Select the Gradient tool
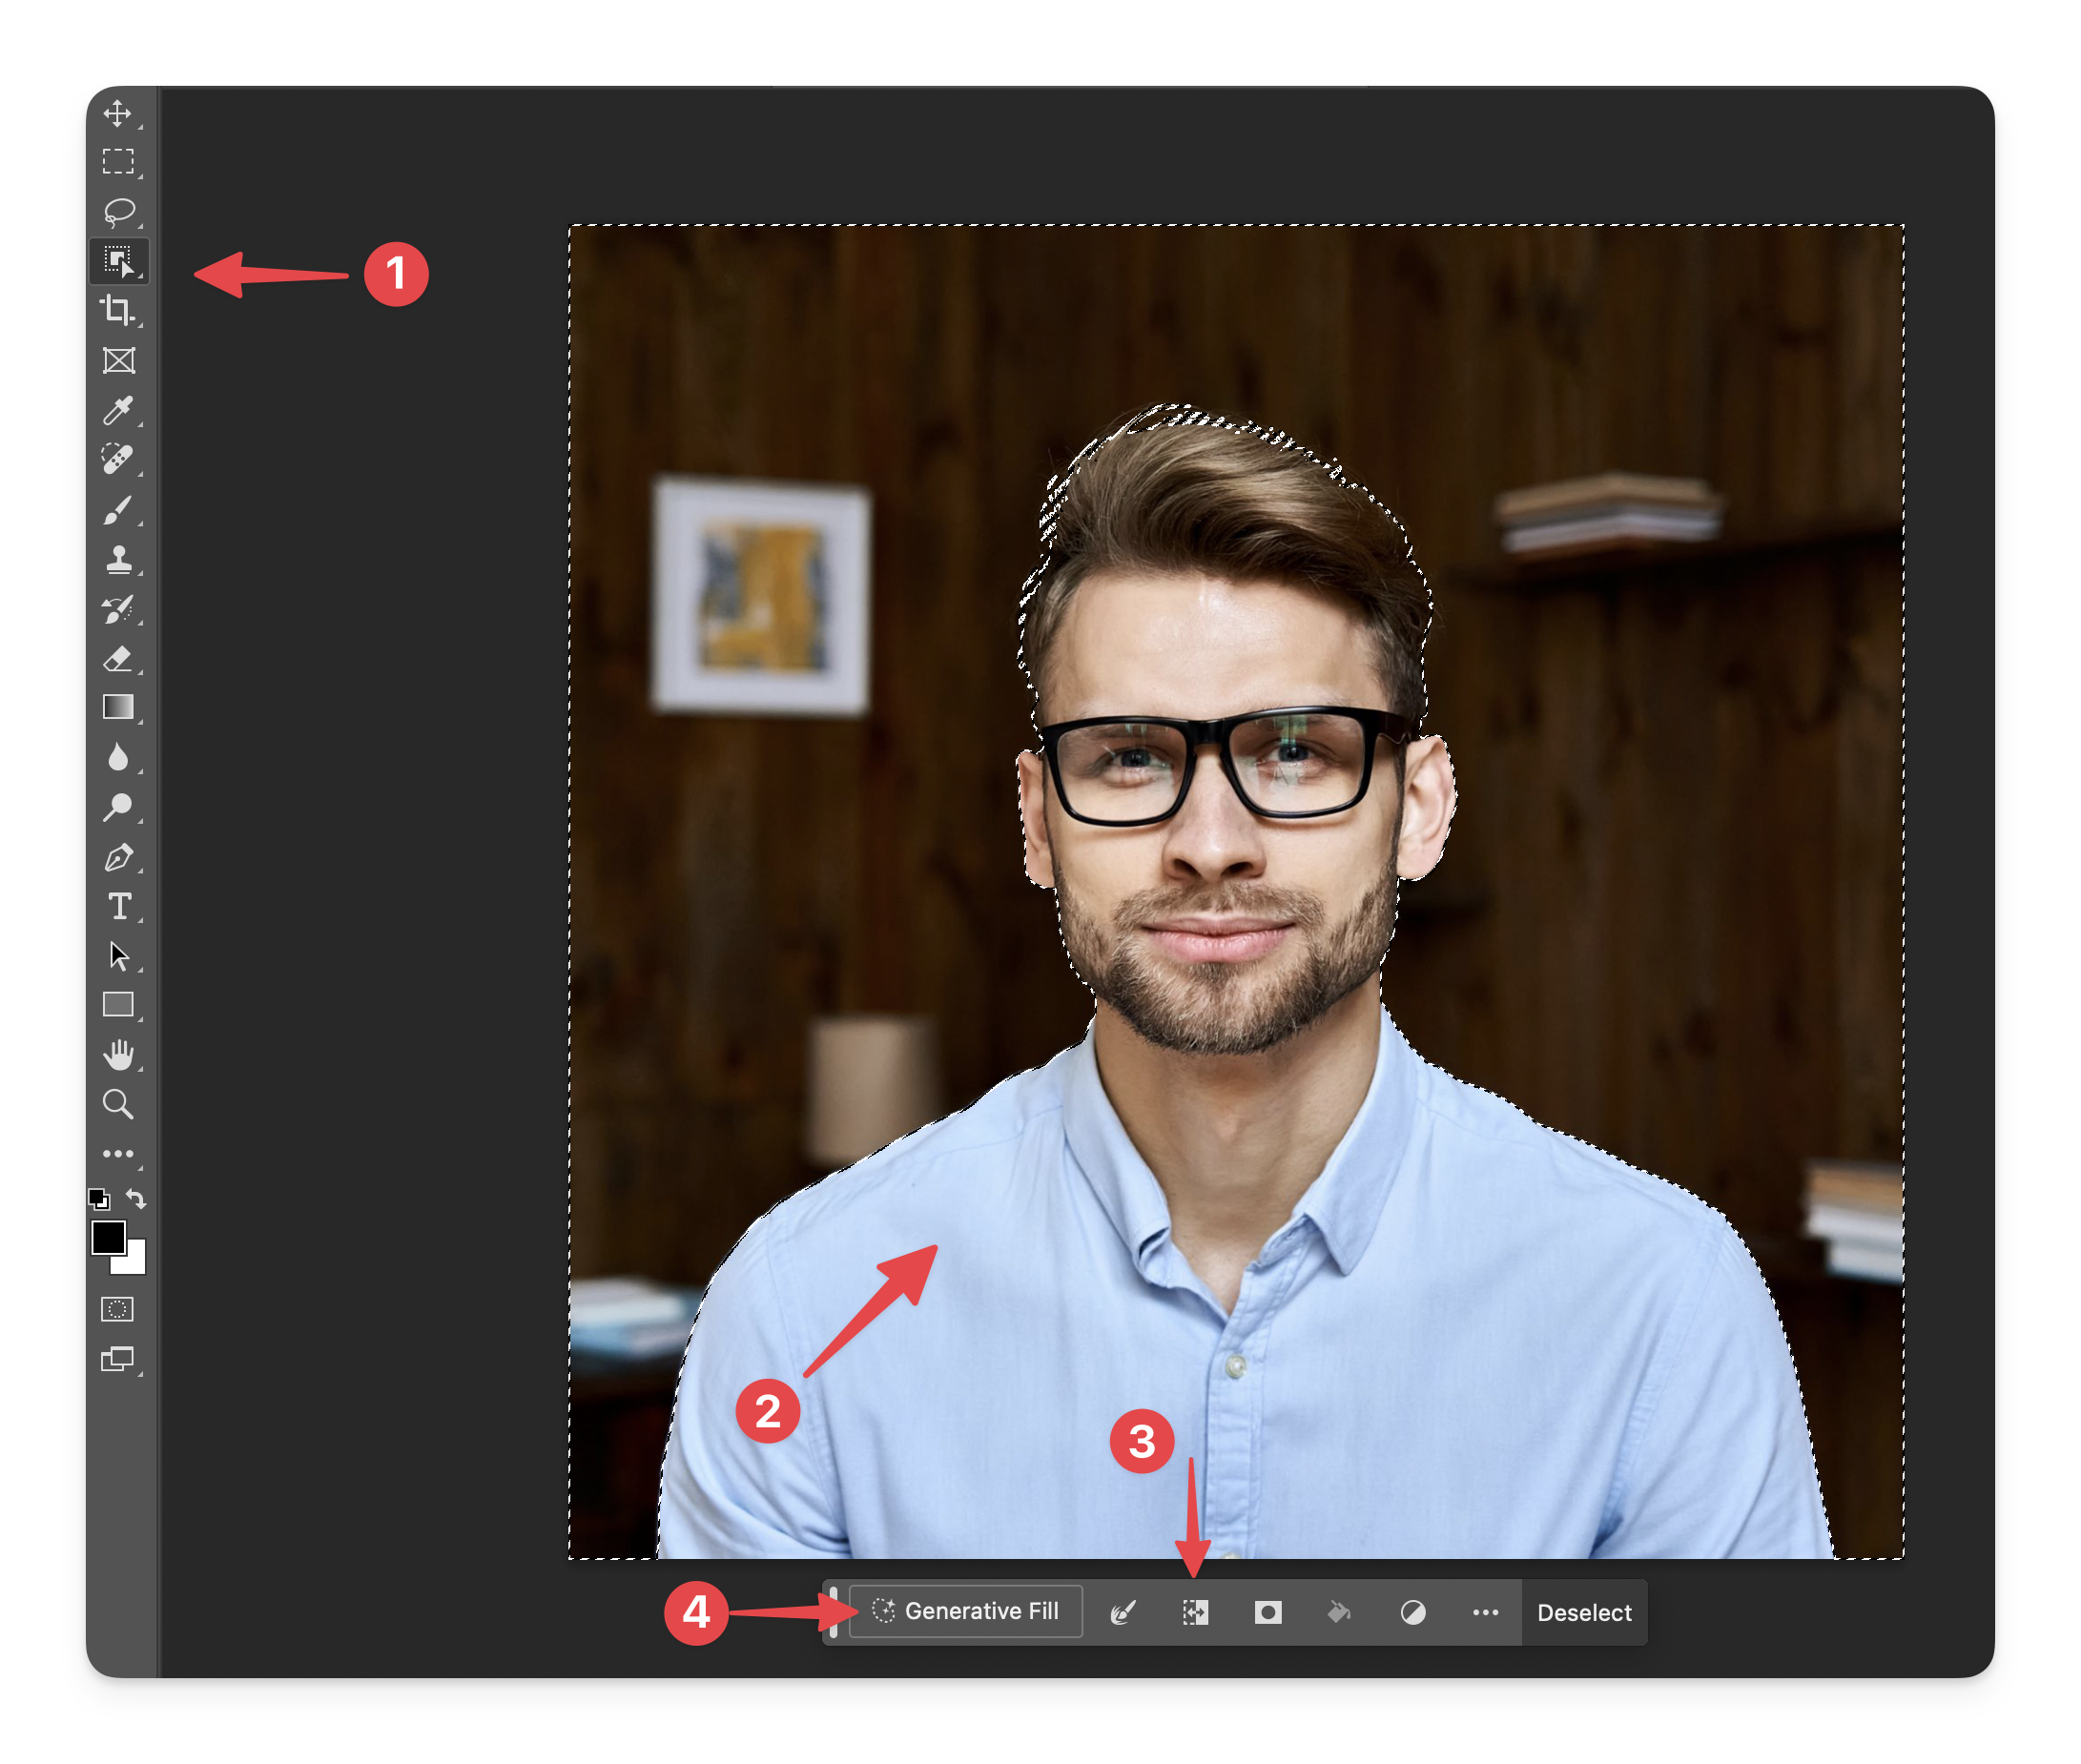This screenshot has width=2081, height=1764. click(x=118, y=707)
